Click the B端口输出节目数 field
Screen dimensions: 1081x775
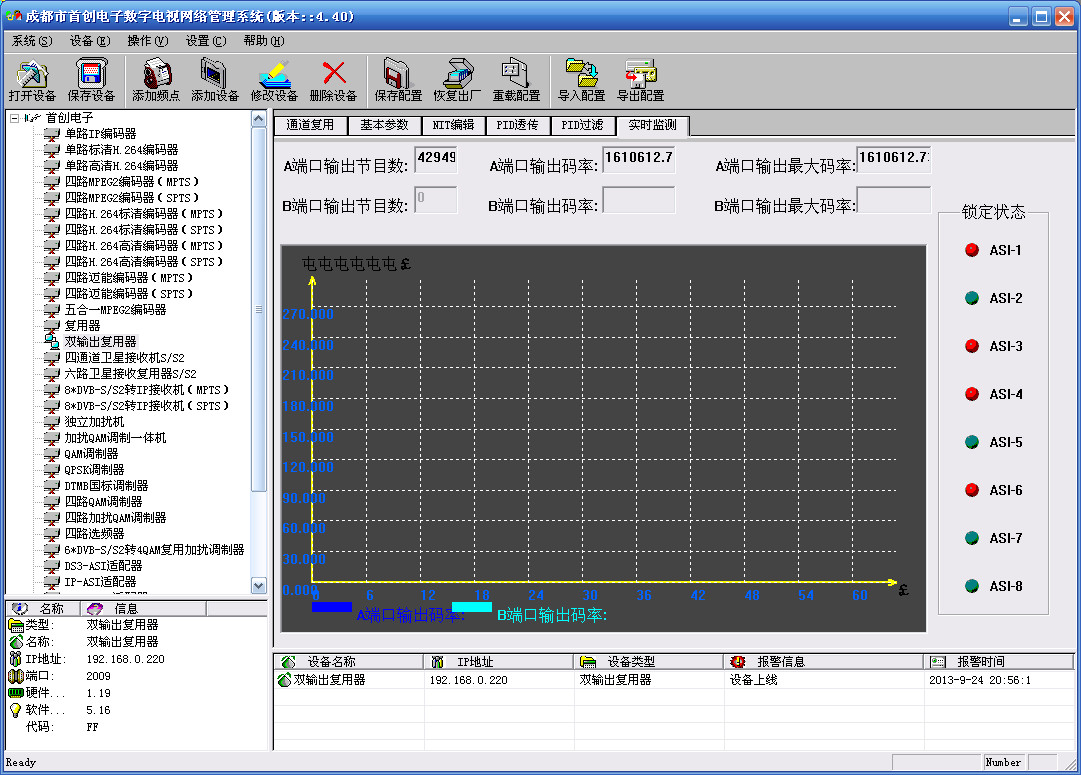click(436, 199)
